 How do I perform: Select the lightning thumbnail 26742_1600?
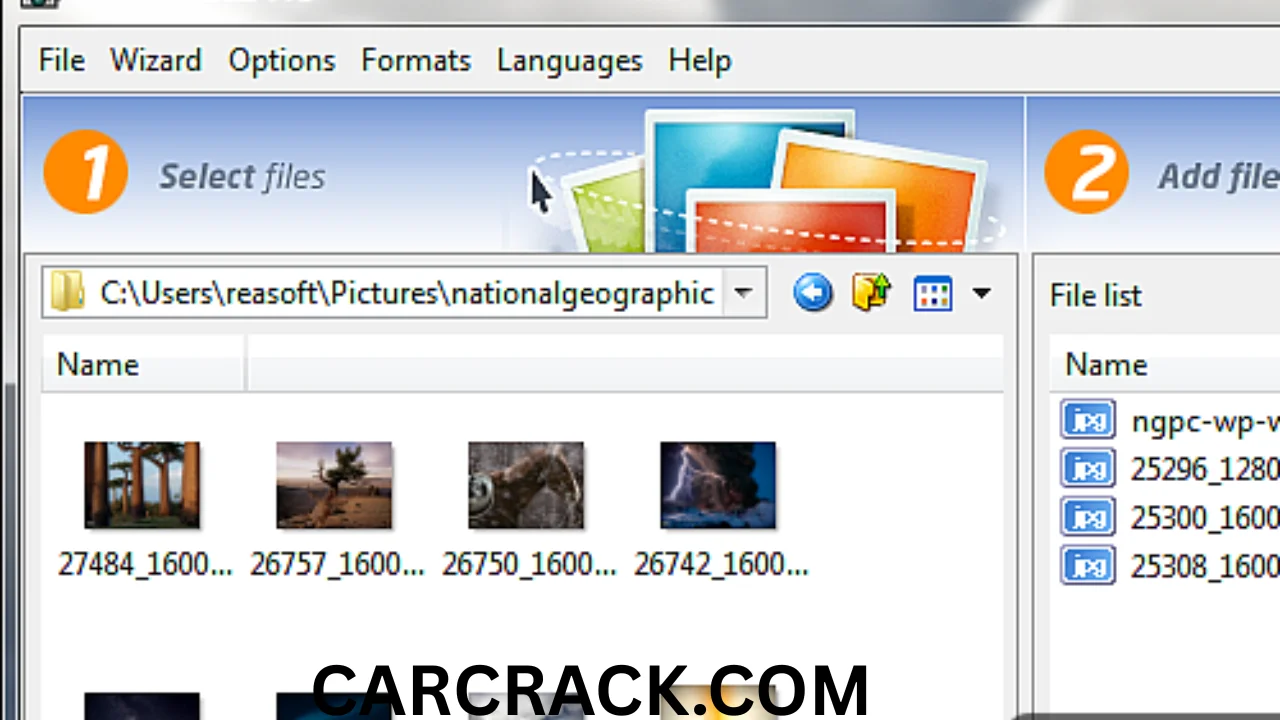[x=718, y=485]
